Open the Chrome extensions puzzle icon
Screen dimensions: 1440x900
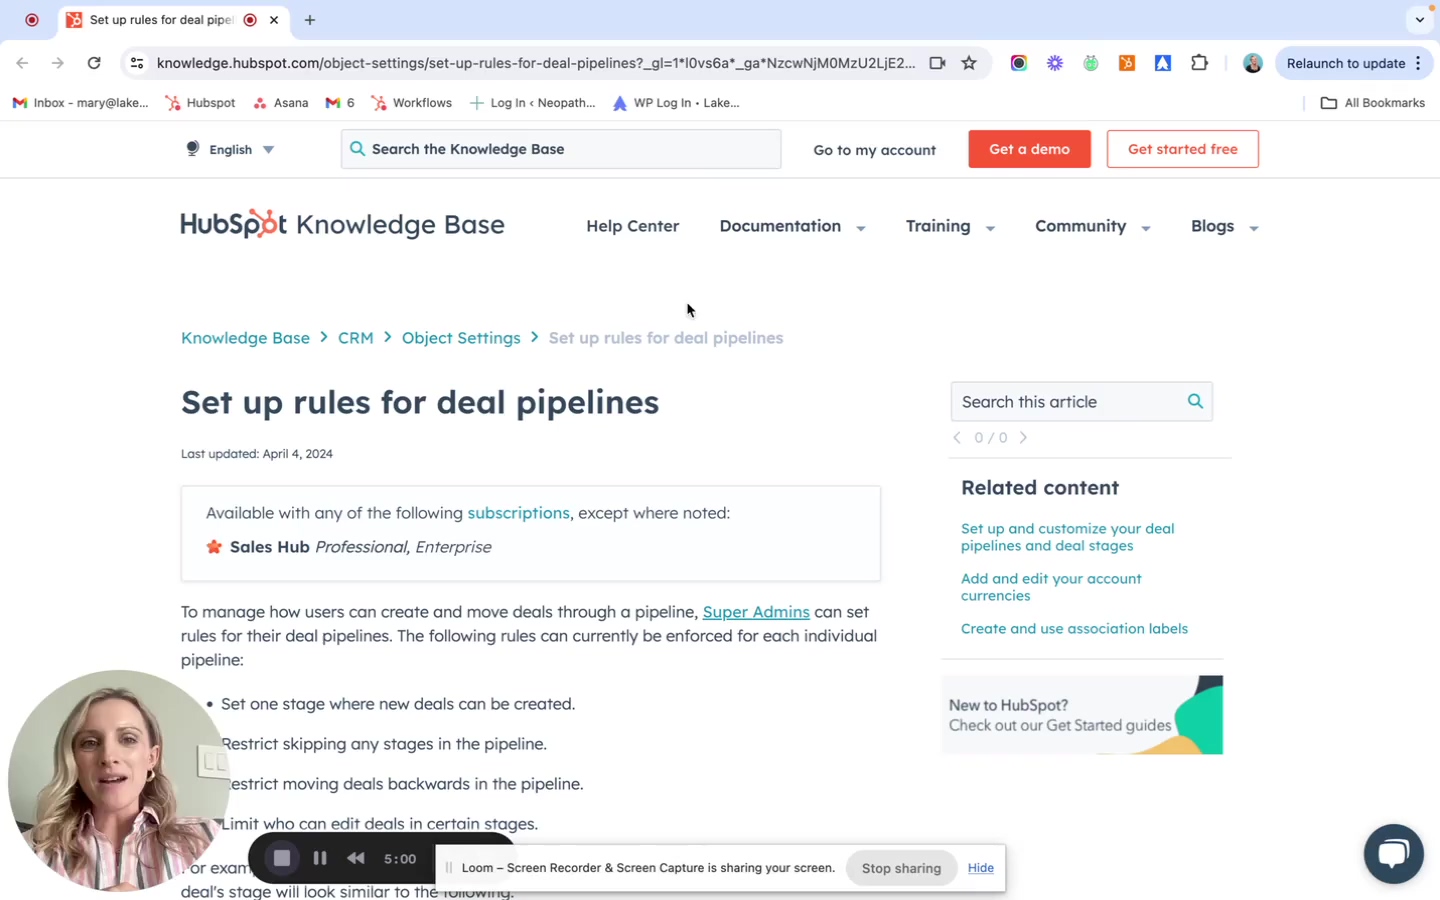pos(1199,62)
